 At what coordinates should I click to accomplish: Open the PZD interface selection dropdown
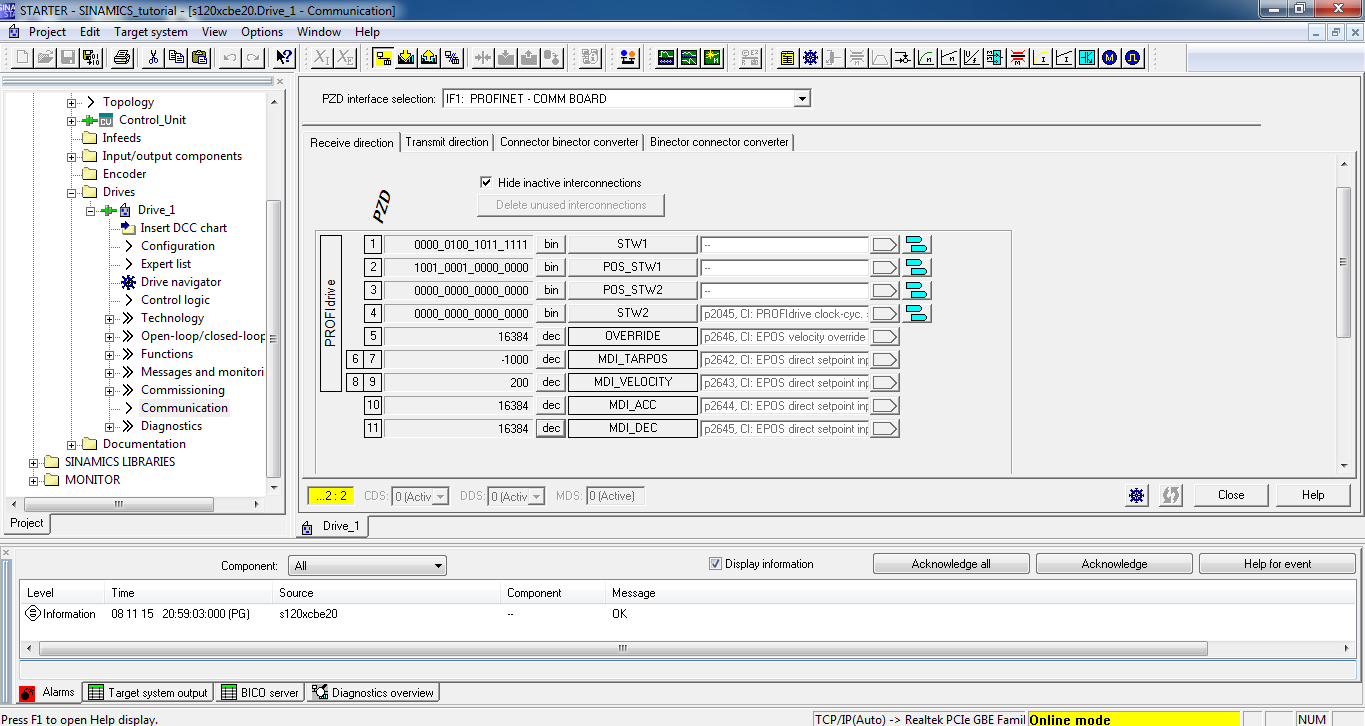(x=801, y=99)
